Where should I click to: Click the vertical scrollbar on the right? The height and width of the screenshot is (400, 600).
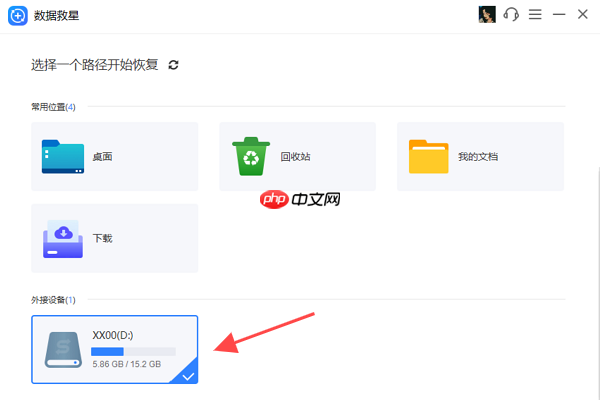click(x=598, y=283)
